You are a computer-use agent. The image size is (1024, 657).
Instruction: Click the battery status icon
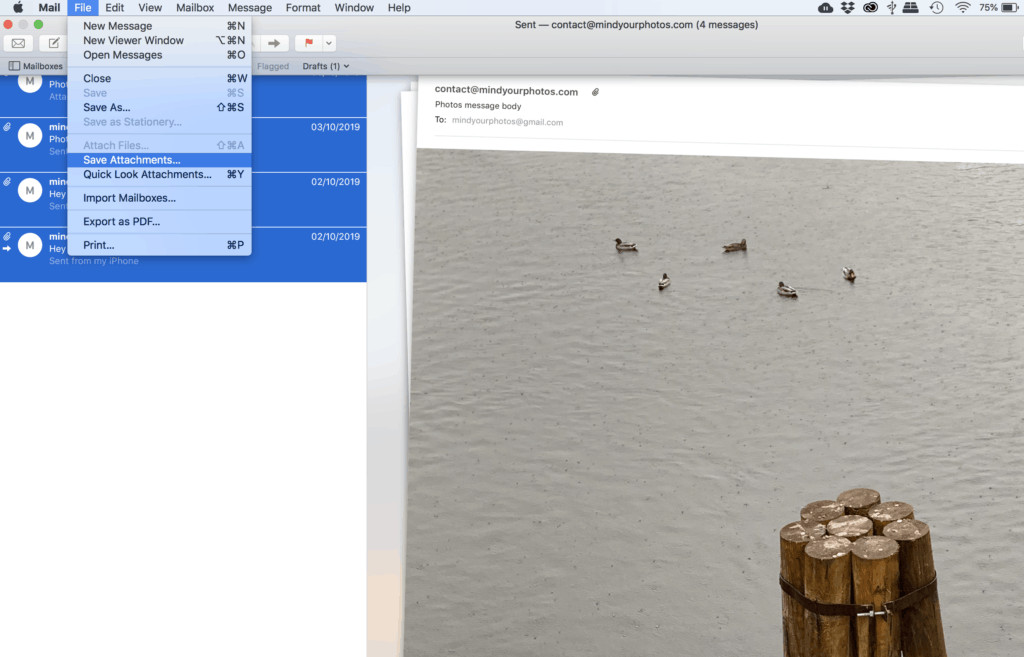(x=1010, y=8)
